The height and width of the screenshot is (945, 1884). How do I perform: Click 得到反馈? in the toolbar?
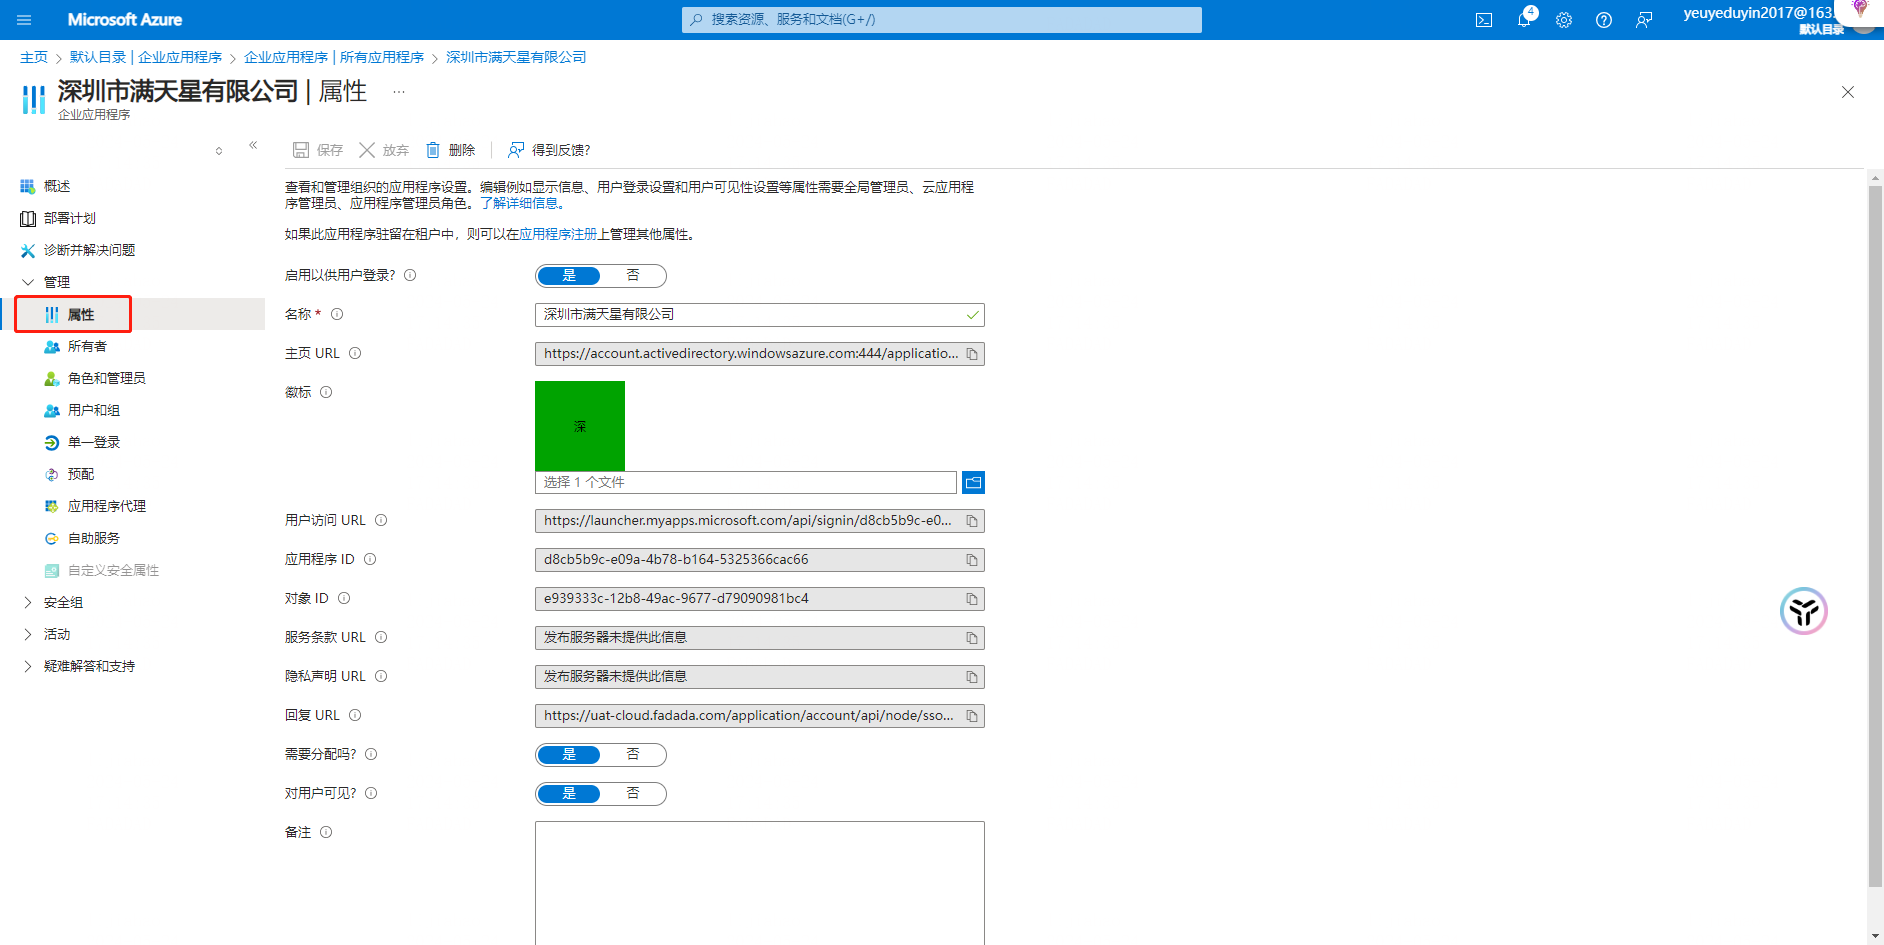click(549, 150)
